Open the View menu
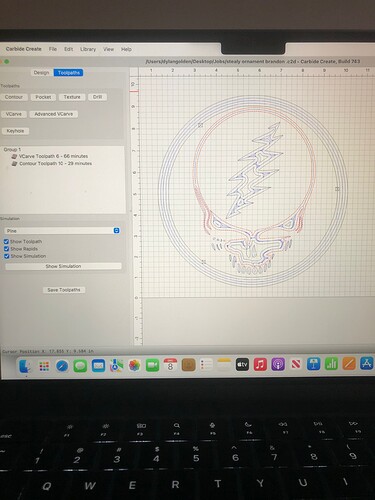The image size is (375, 500). tap(108, 49)
